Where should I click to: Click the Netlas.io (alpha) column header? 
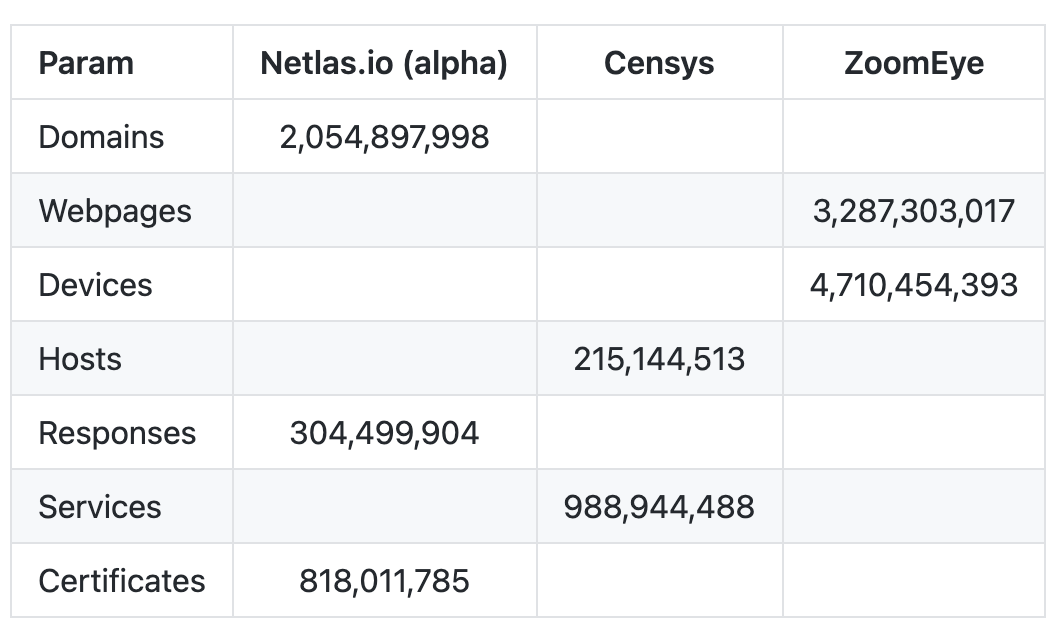pos(384,63)
